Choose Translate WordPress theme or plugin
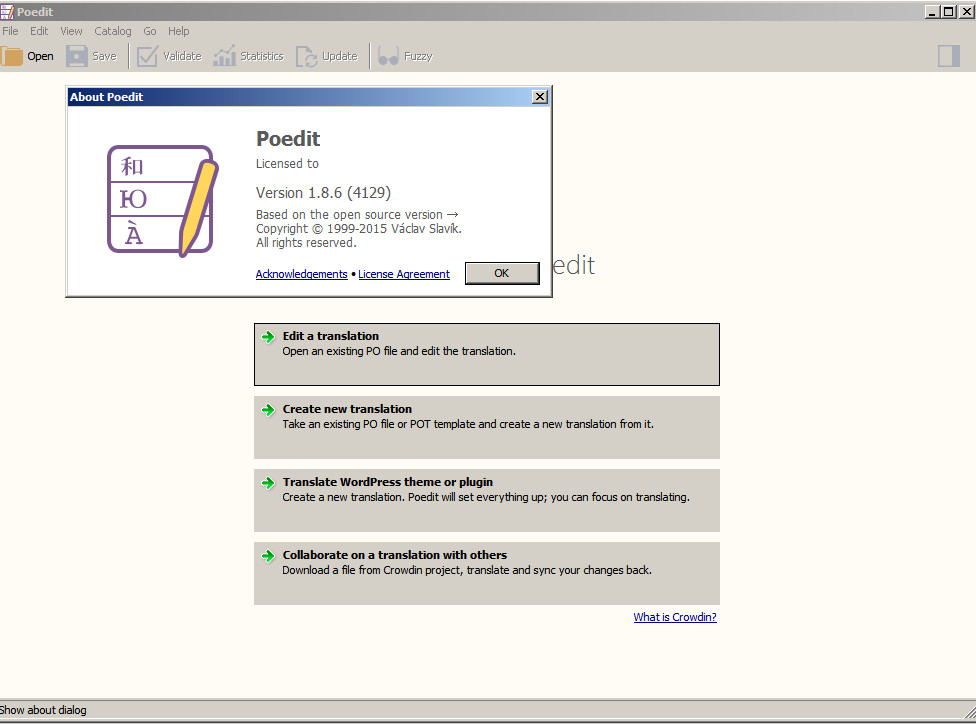The image size is (976, 724). click(388, 482)
